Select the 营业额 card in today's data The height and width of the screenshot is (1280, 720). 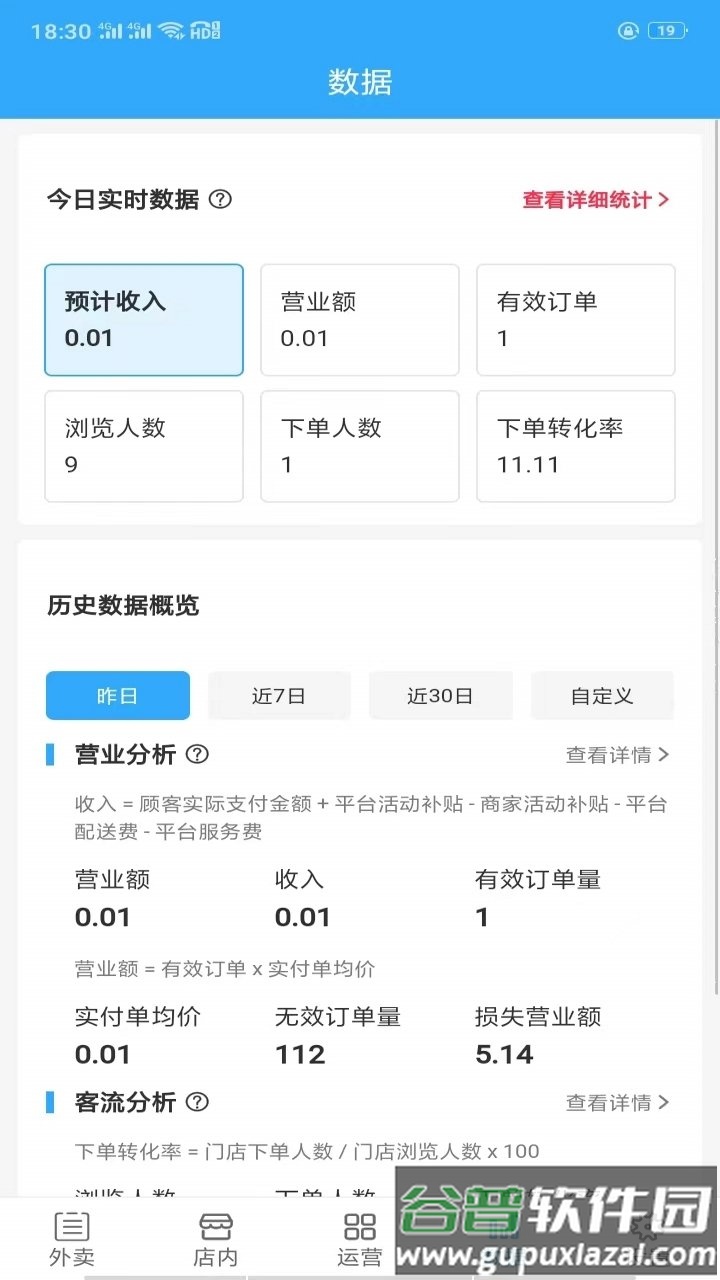[360, 320]
